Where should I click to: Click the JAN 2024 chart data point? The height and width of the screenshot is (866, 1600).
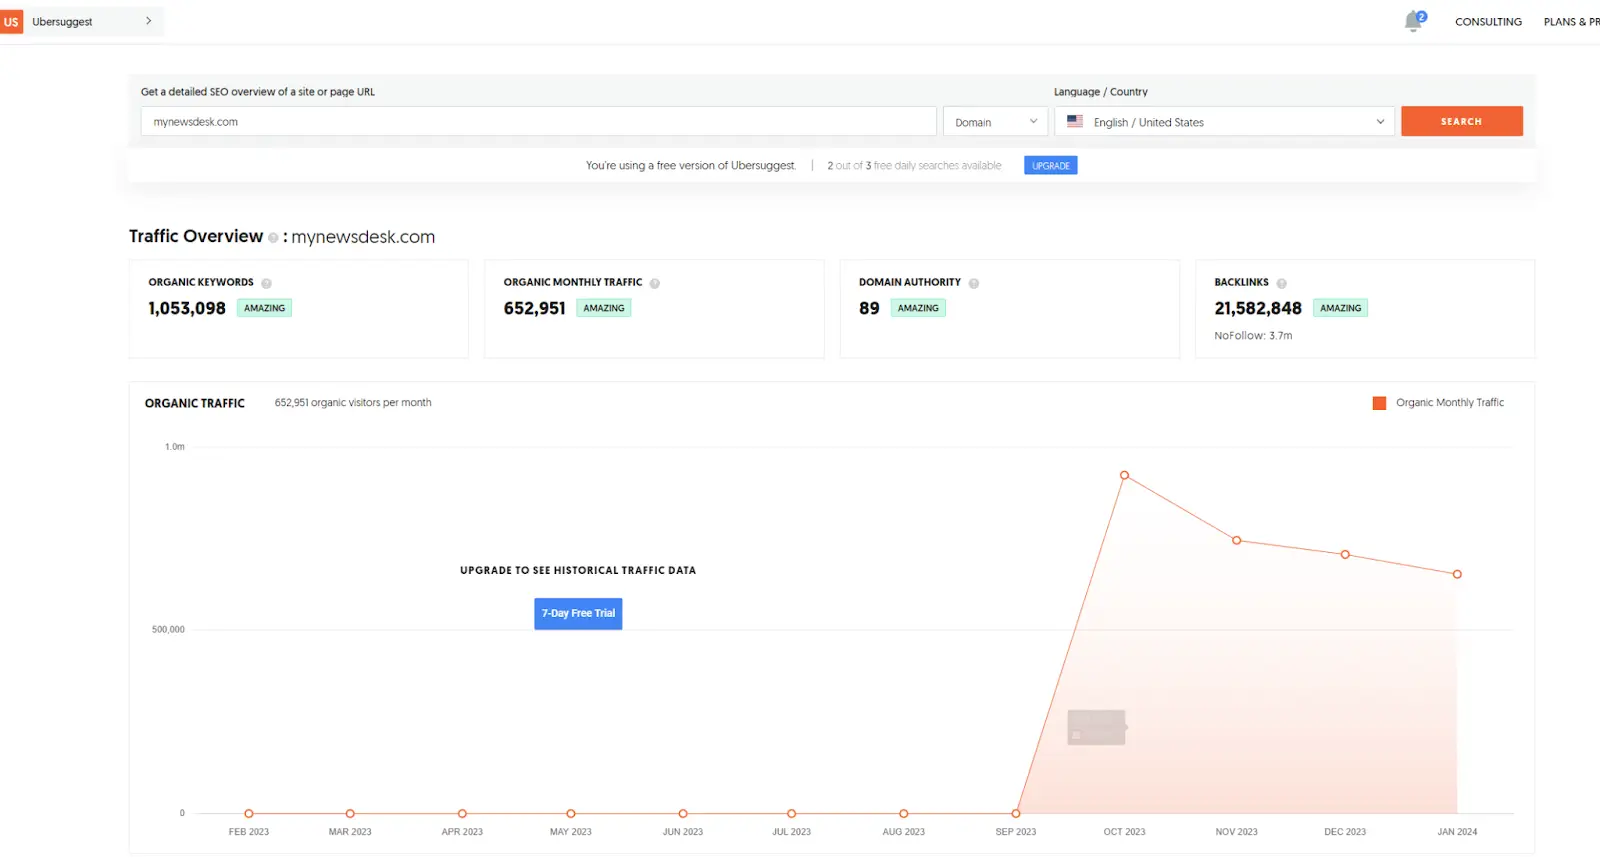click(x=1457, y=574)
